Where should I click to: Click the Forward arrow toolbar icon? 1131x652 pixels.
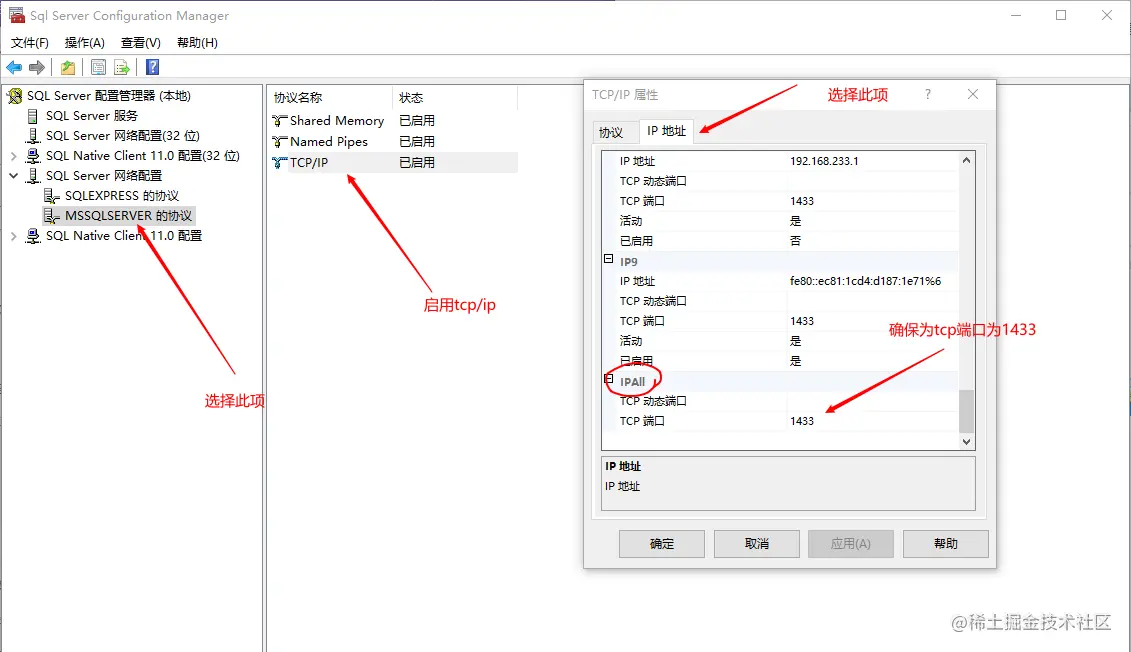(x=37, y=67)
